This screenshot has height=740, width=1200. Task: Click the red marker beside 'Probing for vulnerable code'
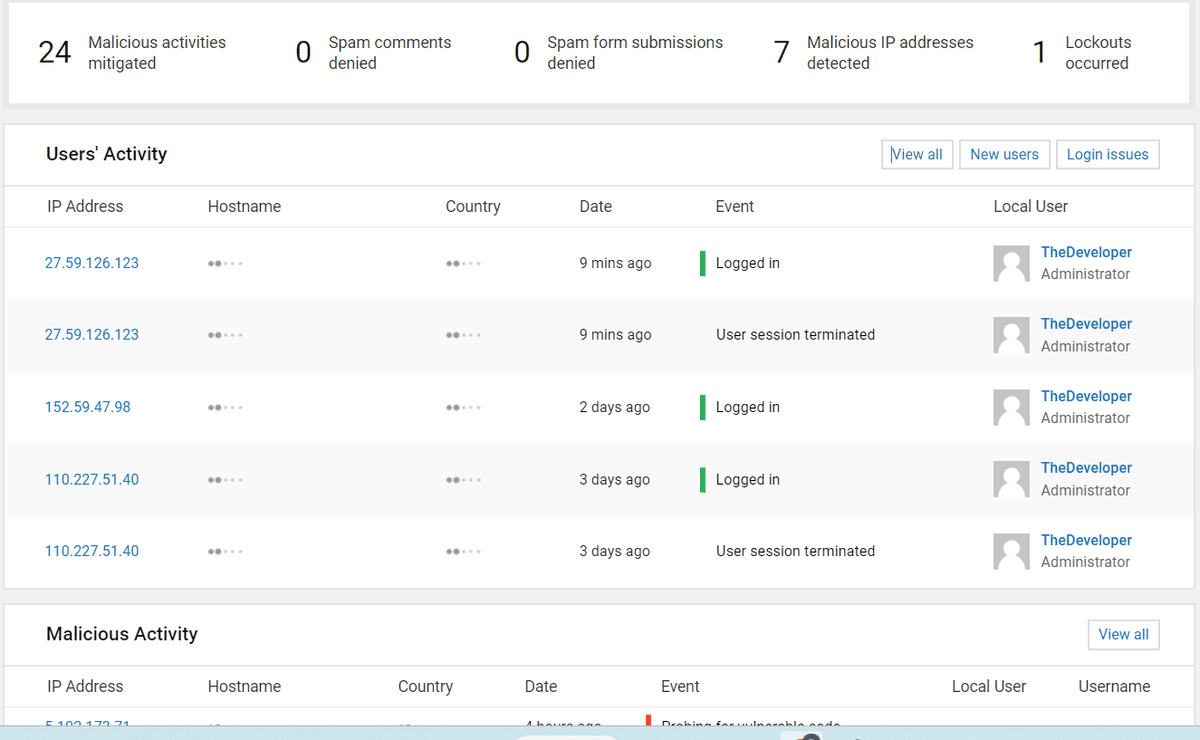point(650,719)
